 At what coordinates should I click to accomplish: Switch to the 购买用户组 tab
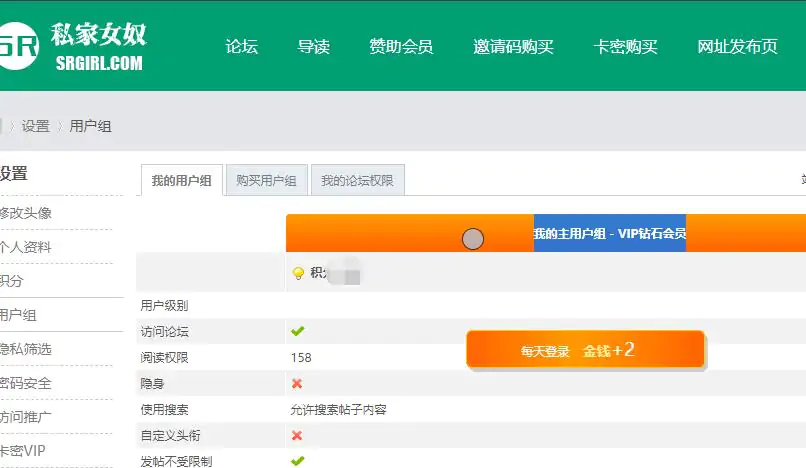point(266,180)
